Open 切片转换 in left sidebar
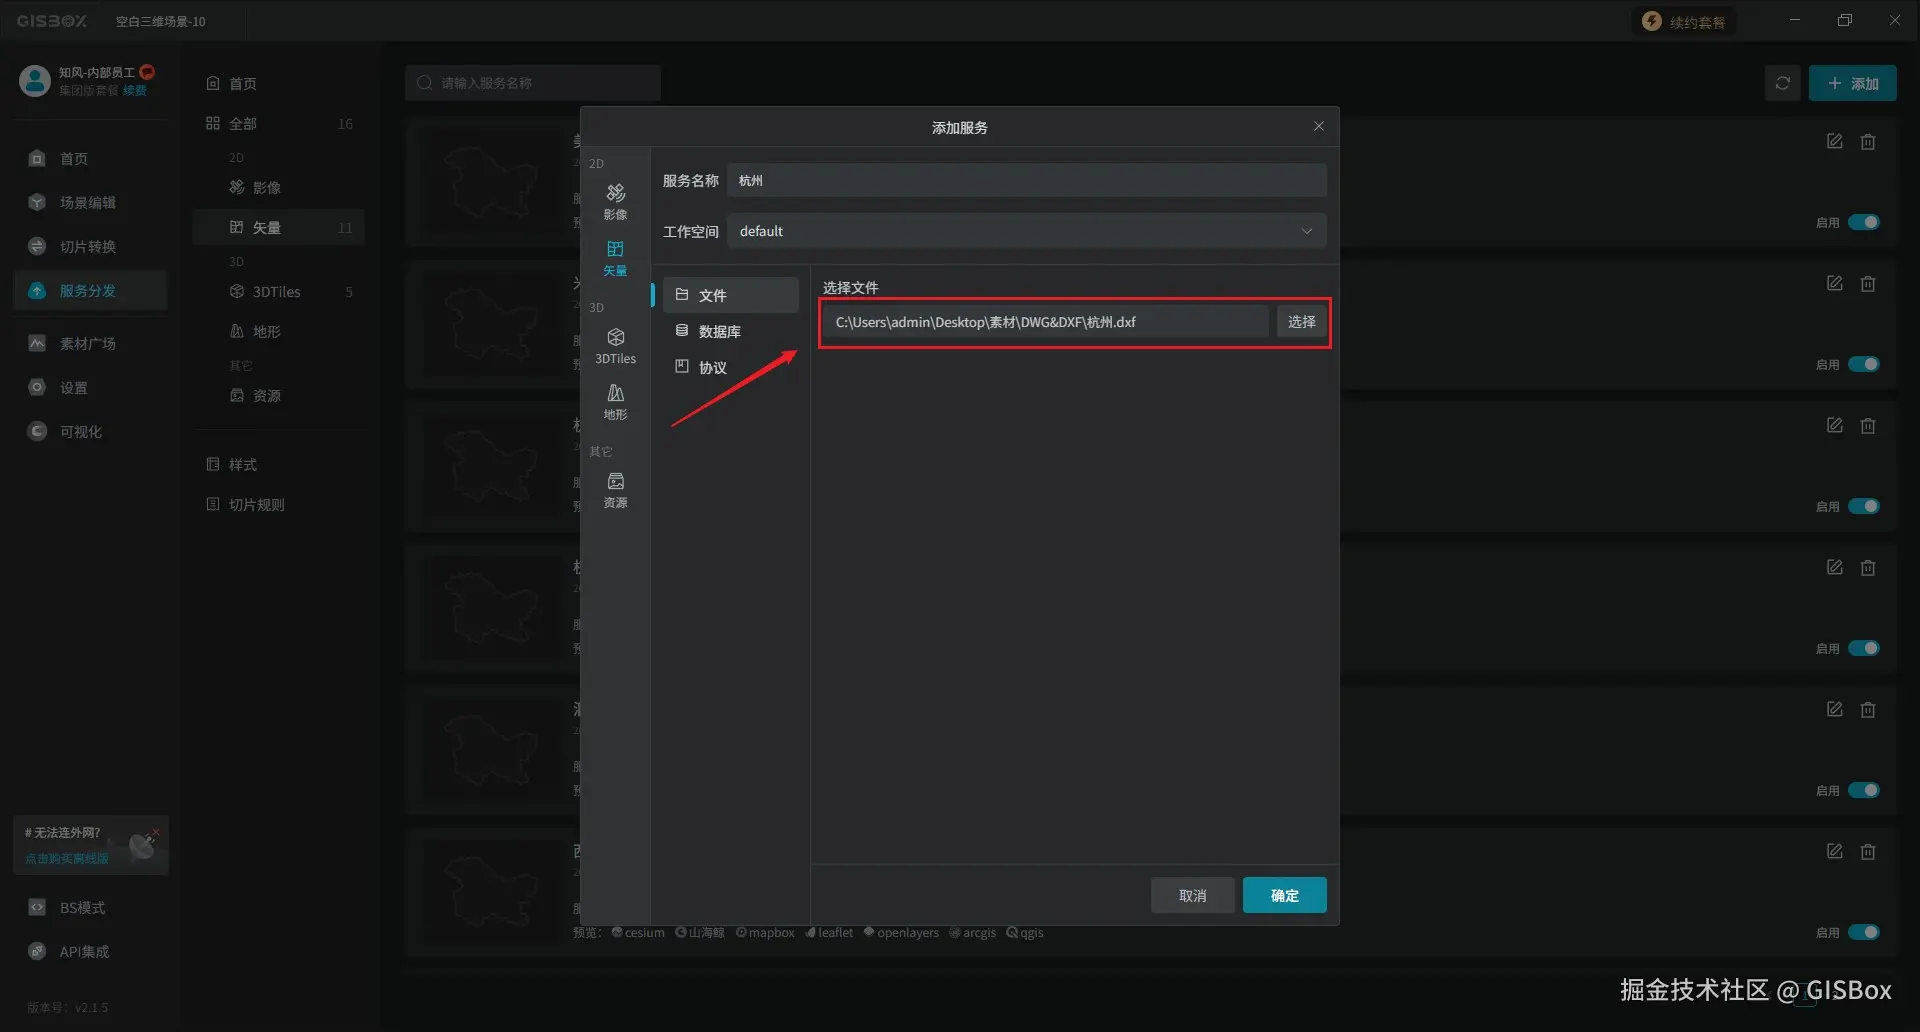 [90, 247]
